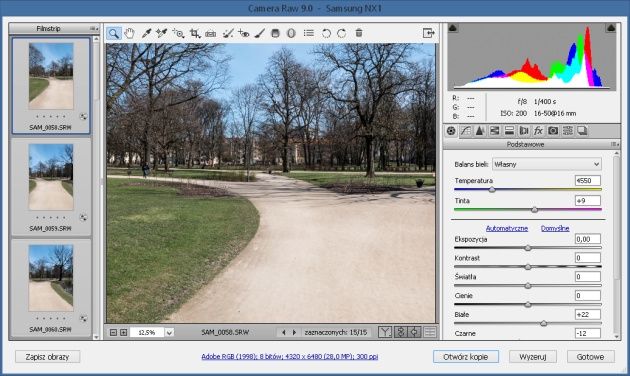Select the Red Eye Removal tool

point(243,33)
